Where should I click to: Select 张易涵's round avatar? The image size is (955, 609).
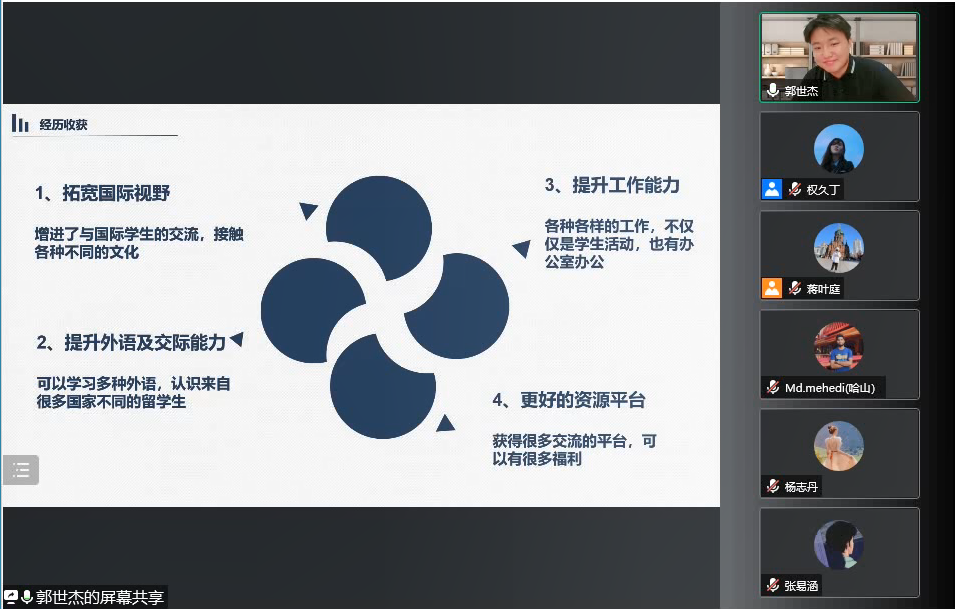[x=839, y=545]
